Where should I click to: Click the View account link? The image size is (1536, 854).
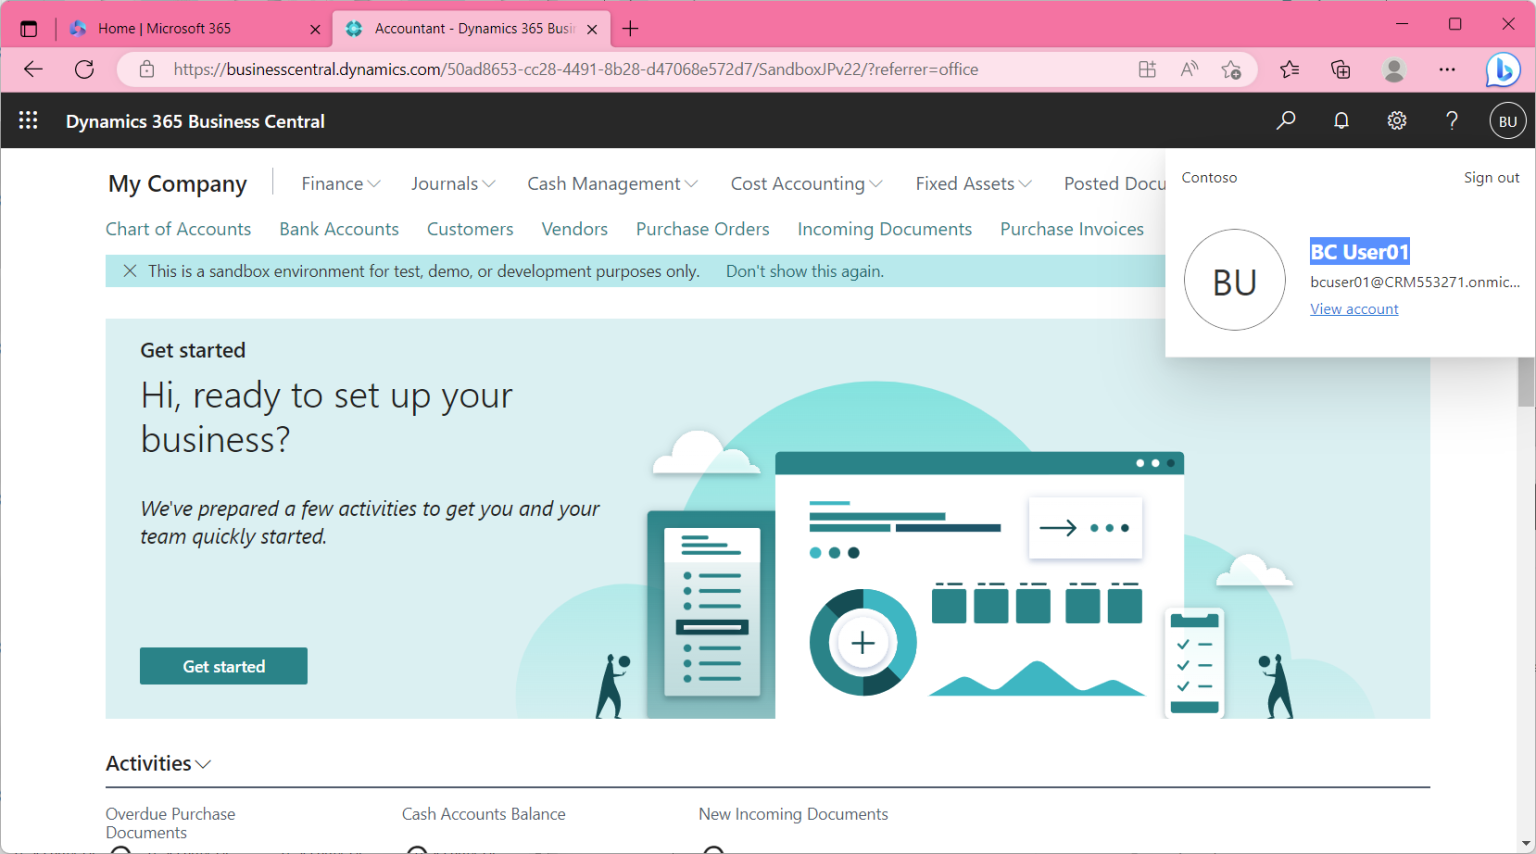tap(1354, 309)
